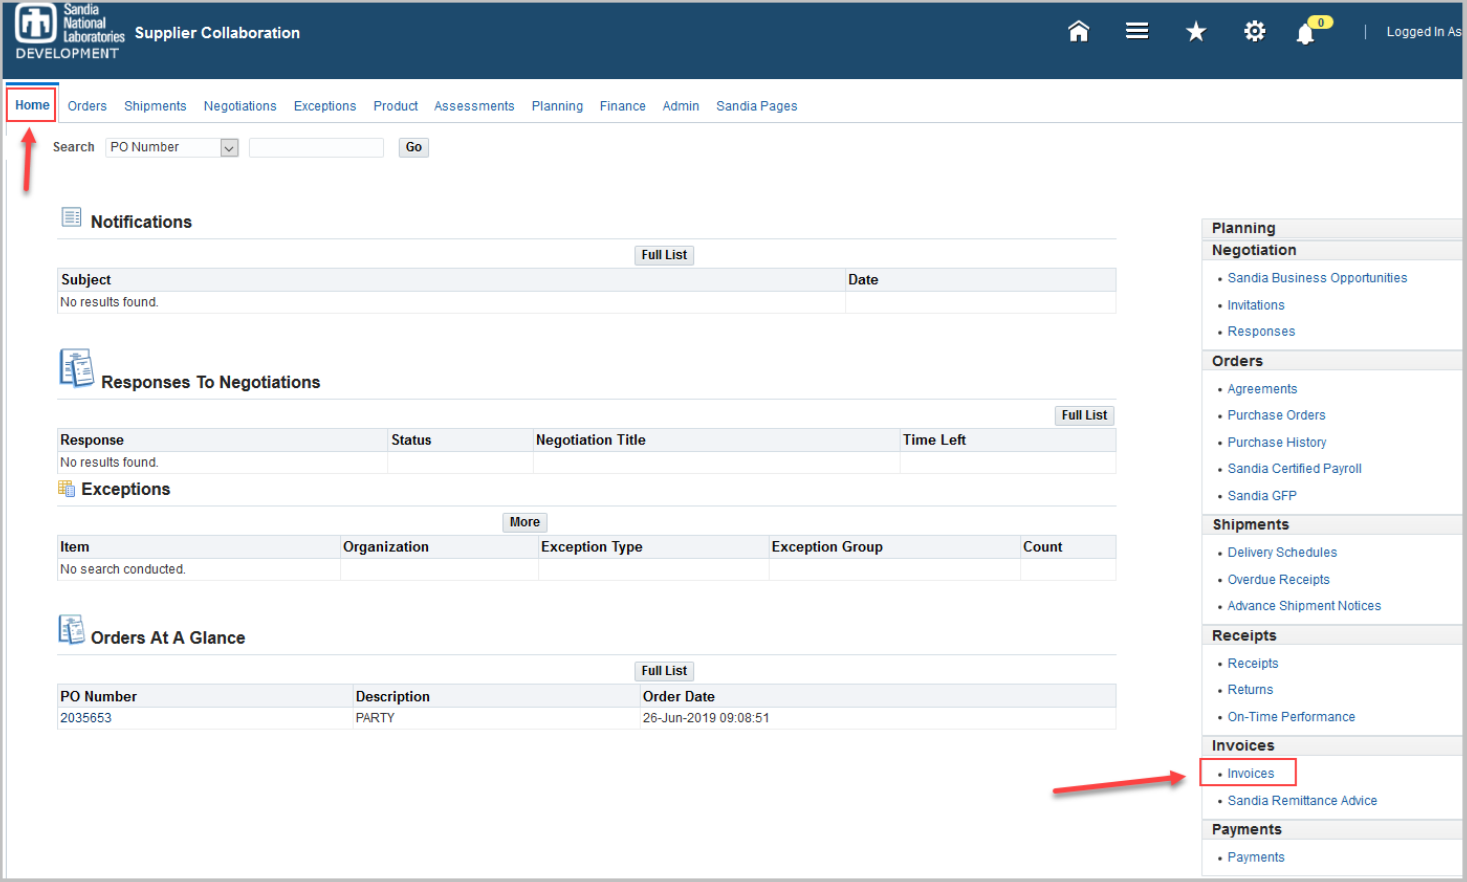This screenshot has width=1467, height=882.
Task: Click the Responses To Negotiations icon
Action: coord(75,368)
